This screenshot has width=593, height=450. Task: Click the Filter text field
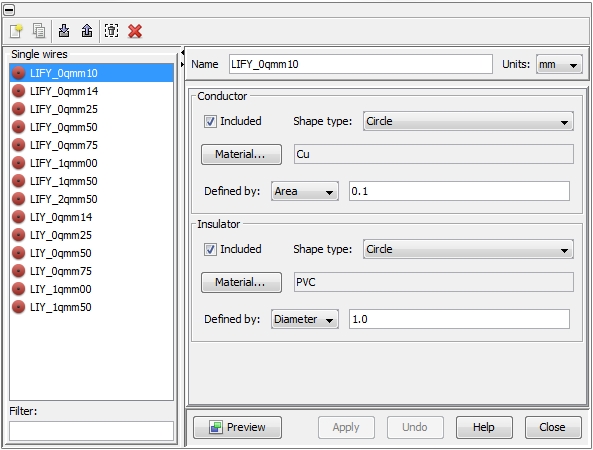point(92,431)
